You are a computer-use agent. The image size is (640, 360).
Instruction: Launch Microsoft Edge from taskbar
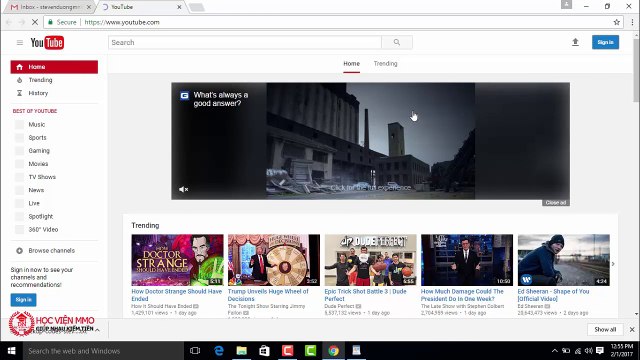click(219, 351)
